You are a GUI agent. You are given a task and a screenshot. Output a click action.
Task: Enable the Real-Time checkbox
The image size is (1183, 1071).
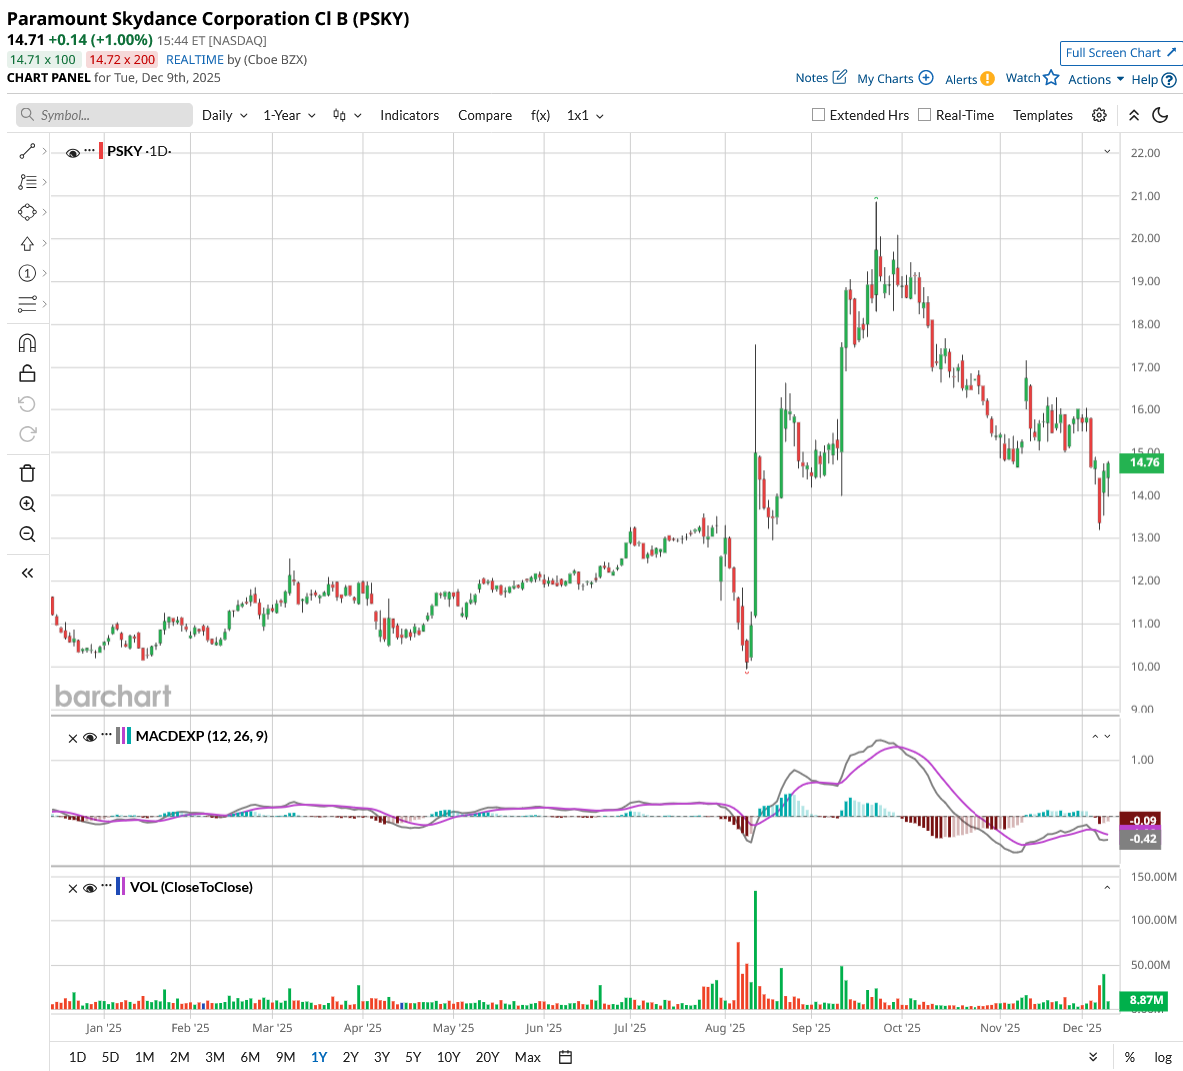point(924,115)
